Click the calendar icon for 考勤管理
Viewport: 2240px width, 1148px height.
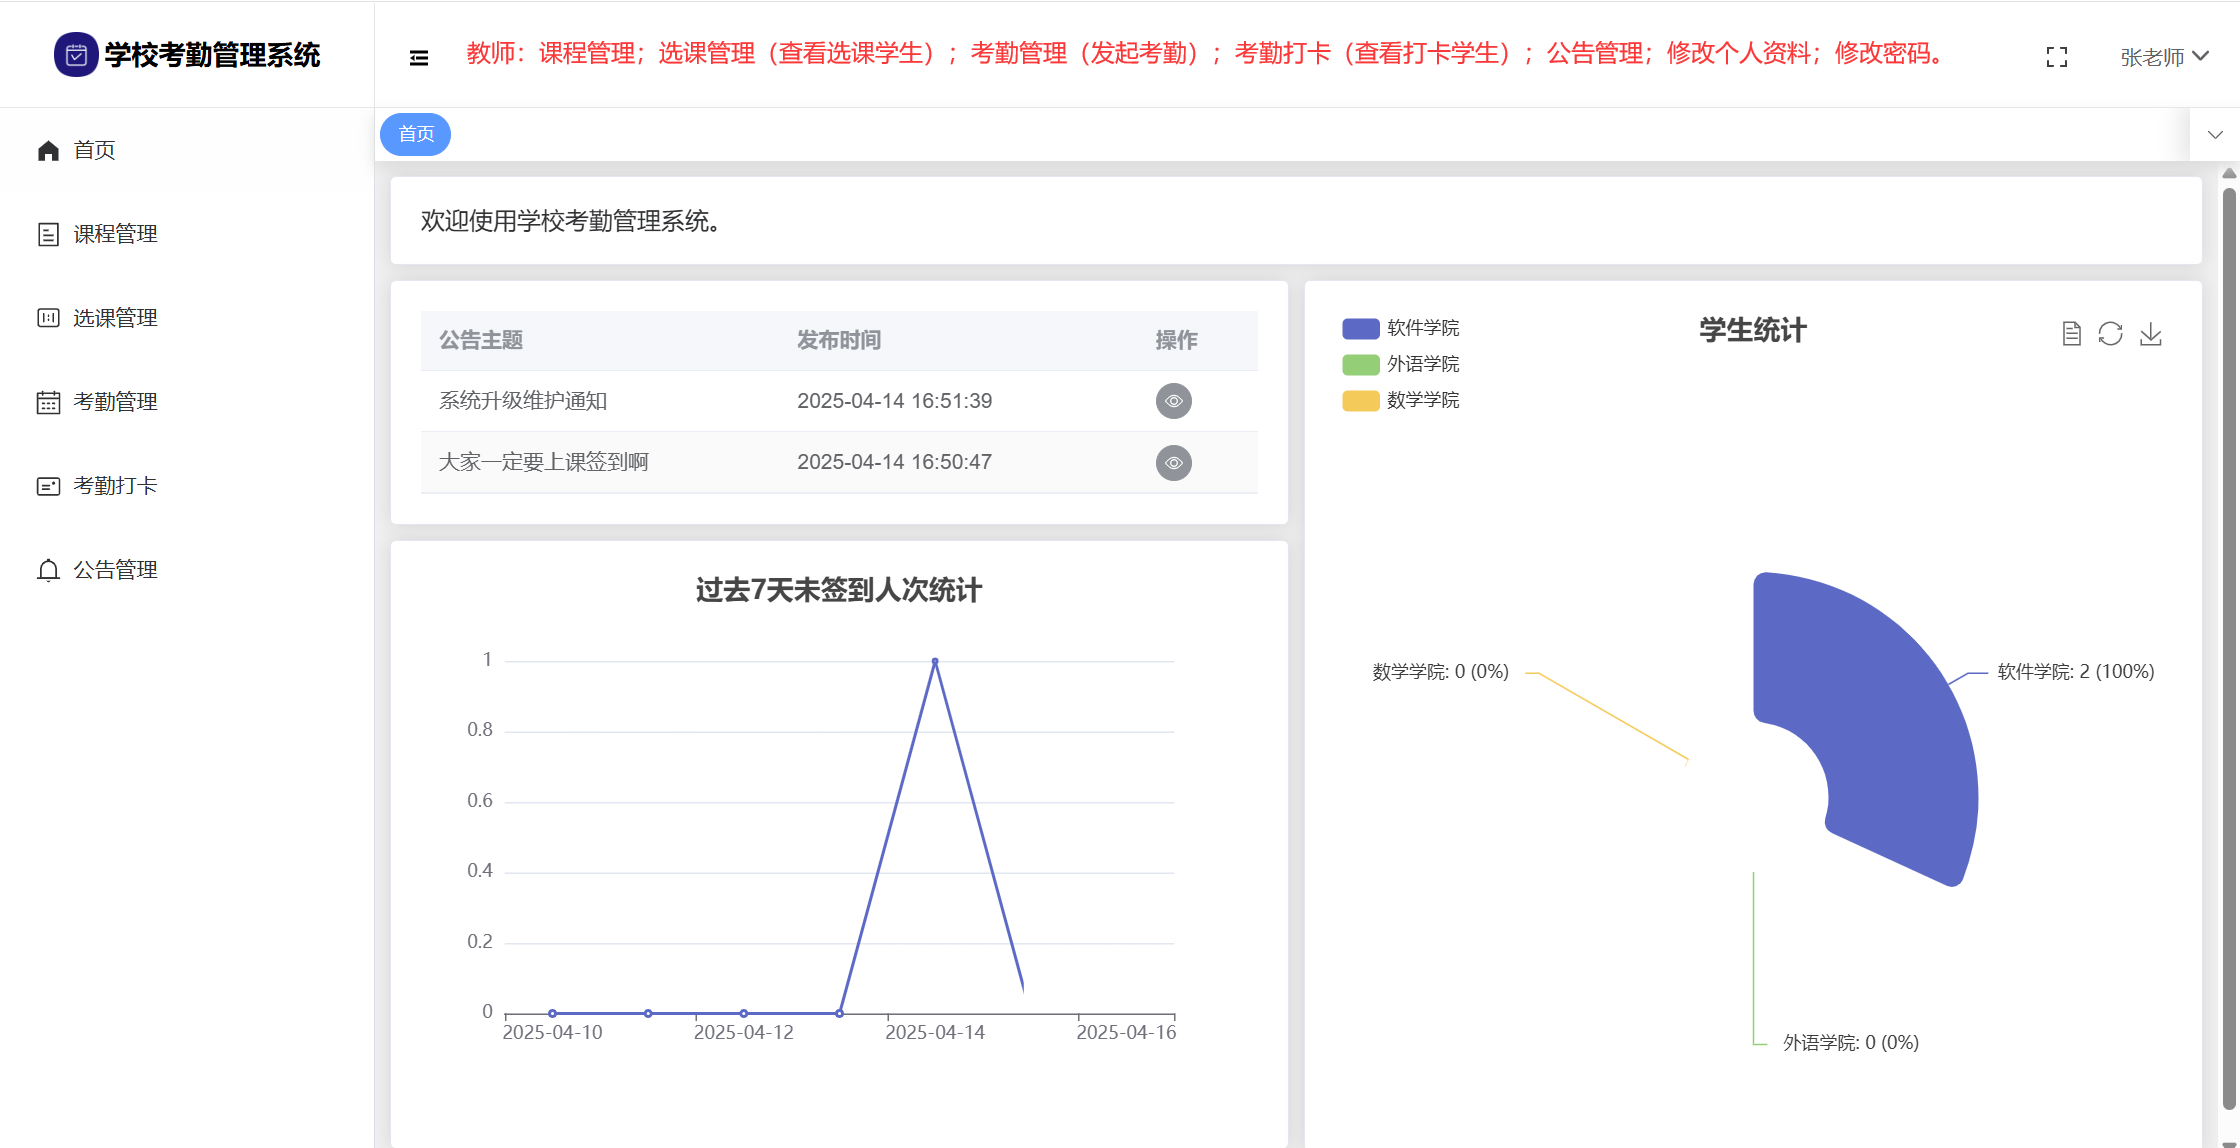click(x=48, y=402)
